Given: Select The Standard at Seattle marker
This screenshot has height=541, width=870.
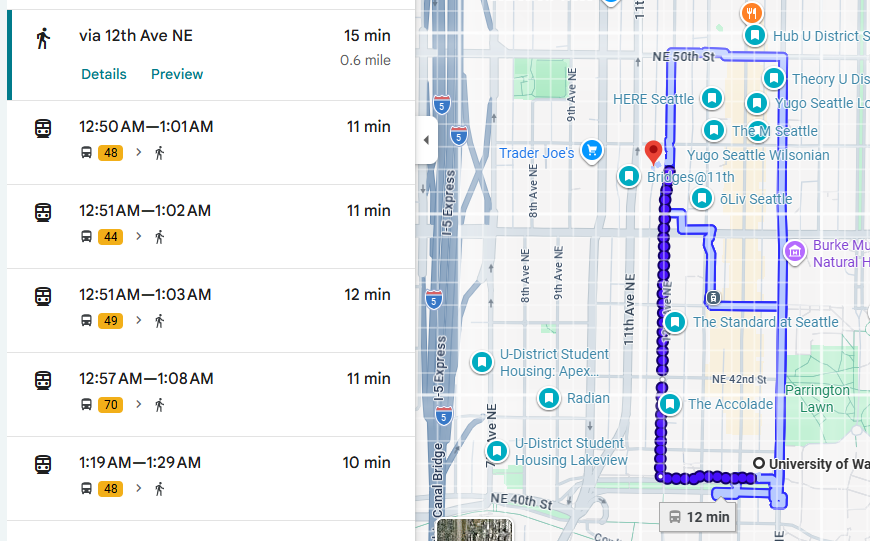Looking at the screenshot, I should point(675,322).
